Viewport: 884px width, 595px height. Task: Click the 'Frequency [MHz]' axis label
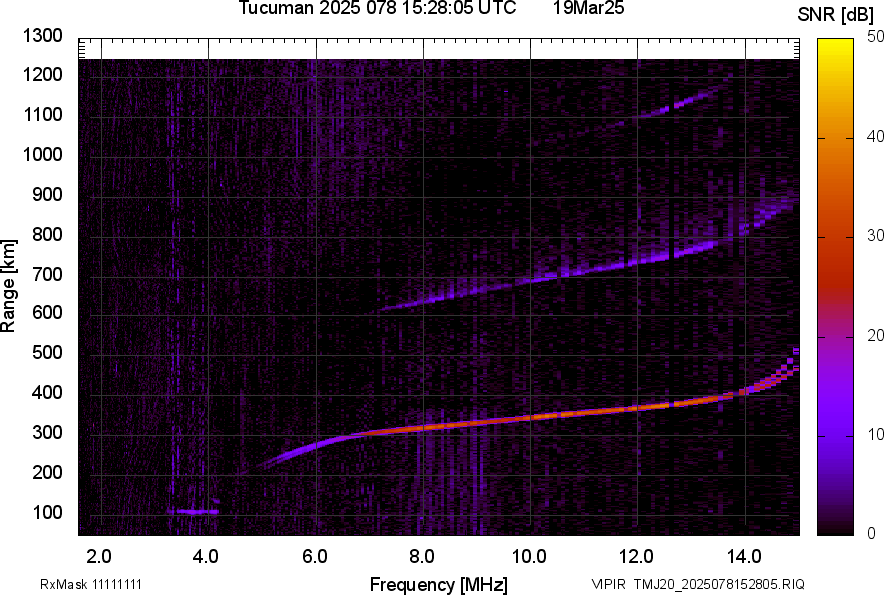click(439, 585)
